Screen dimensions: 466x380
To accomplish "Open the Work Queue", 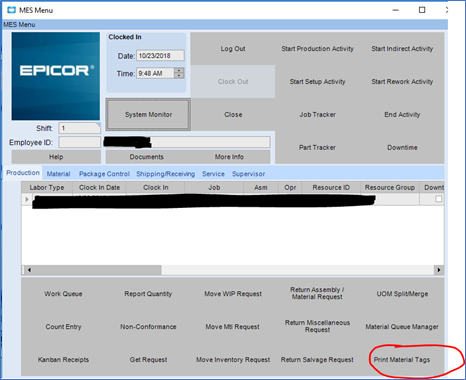I will 63,294.
